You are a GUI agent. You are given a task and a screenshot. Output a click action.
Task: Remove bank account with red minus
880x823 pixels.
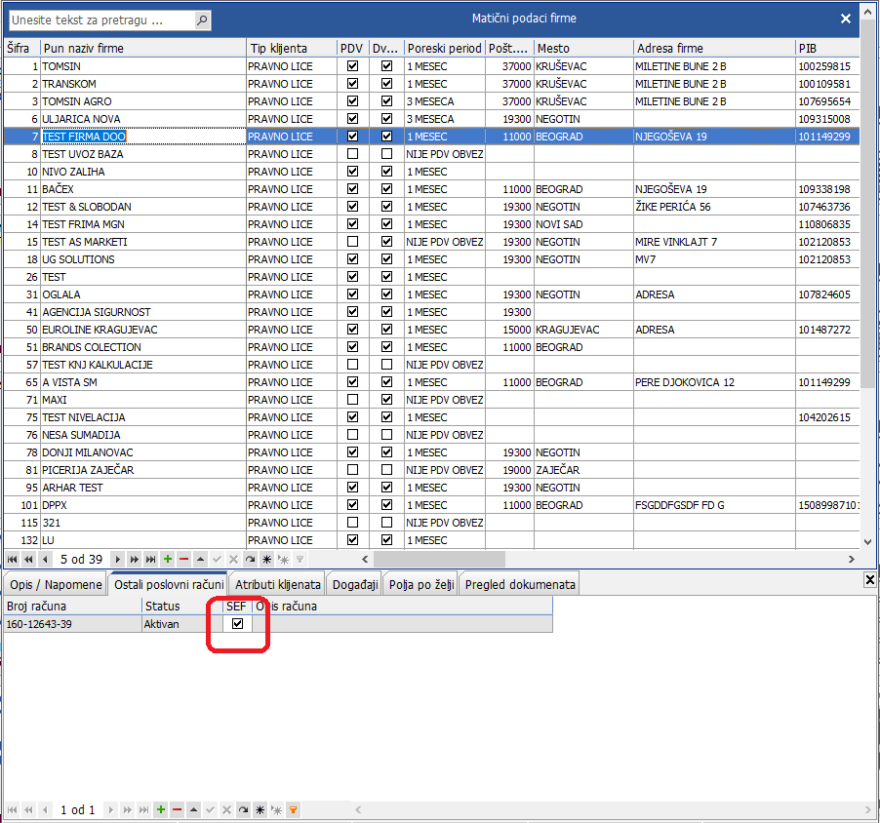[177, 809]
